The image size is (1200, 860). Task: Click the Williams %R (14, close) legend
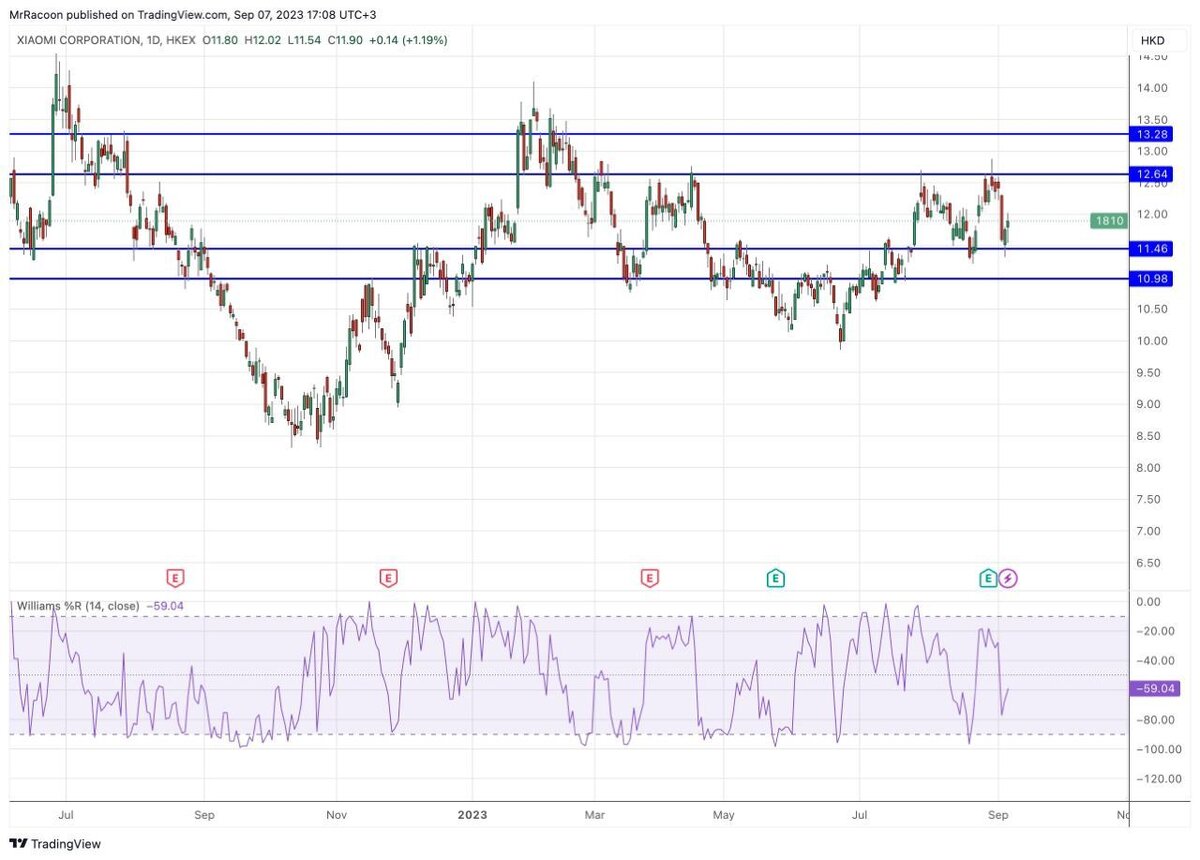(x=78, y=605)
